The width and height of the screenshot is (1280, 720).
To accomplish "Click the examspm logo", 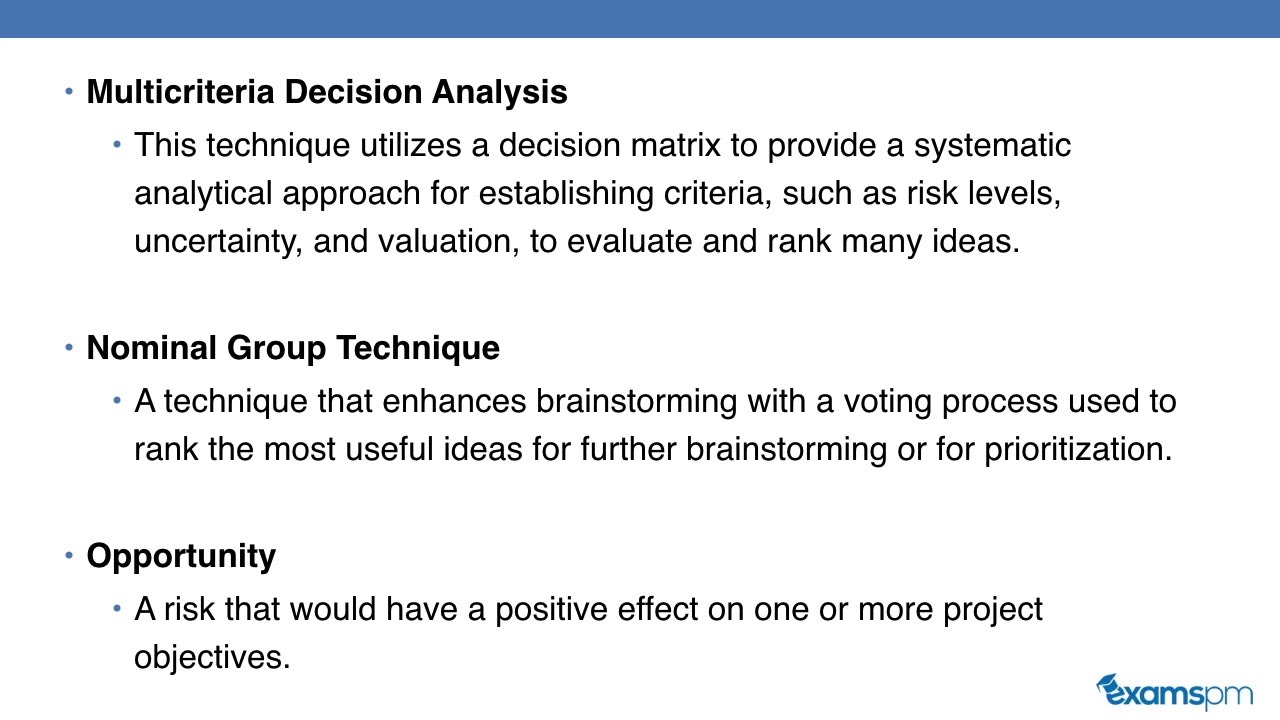I will [1174, 692].
